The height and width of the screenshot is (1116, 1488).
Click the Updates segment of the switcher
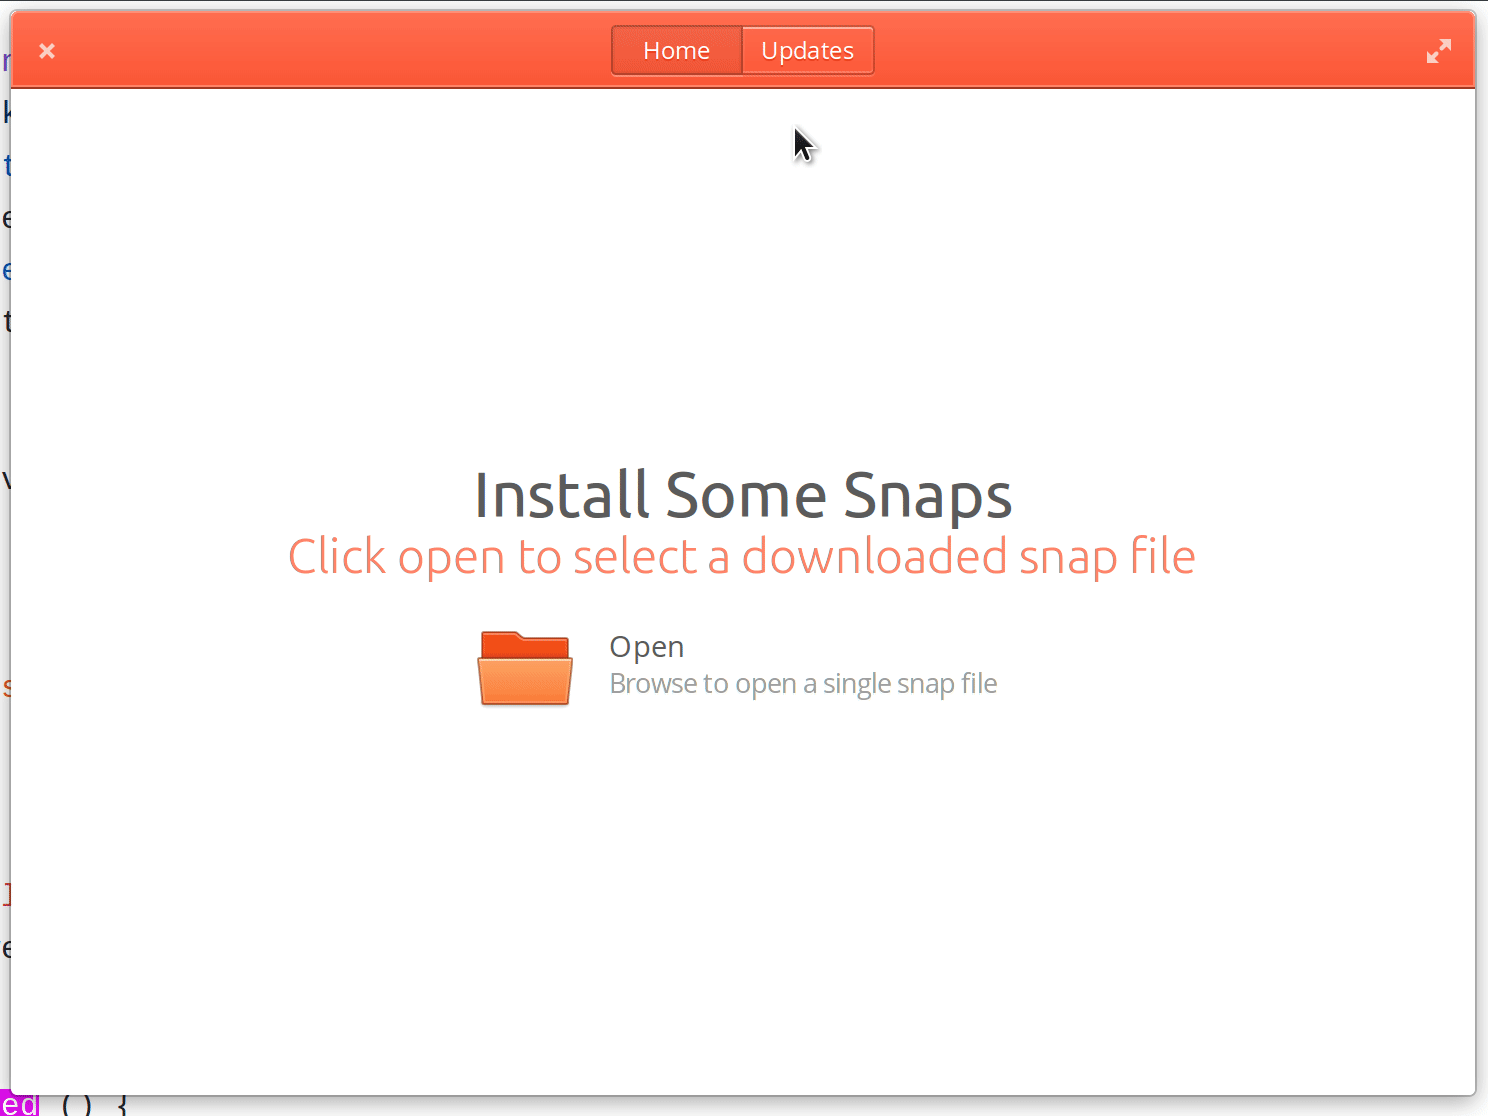[x=807, y=50]
